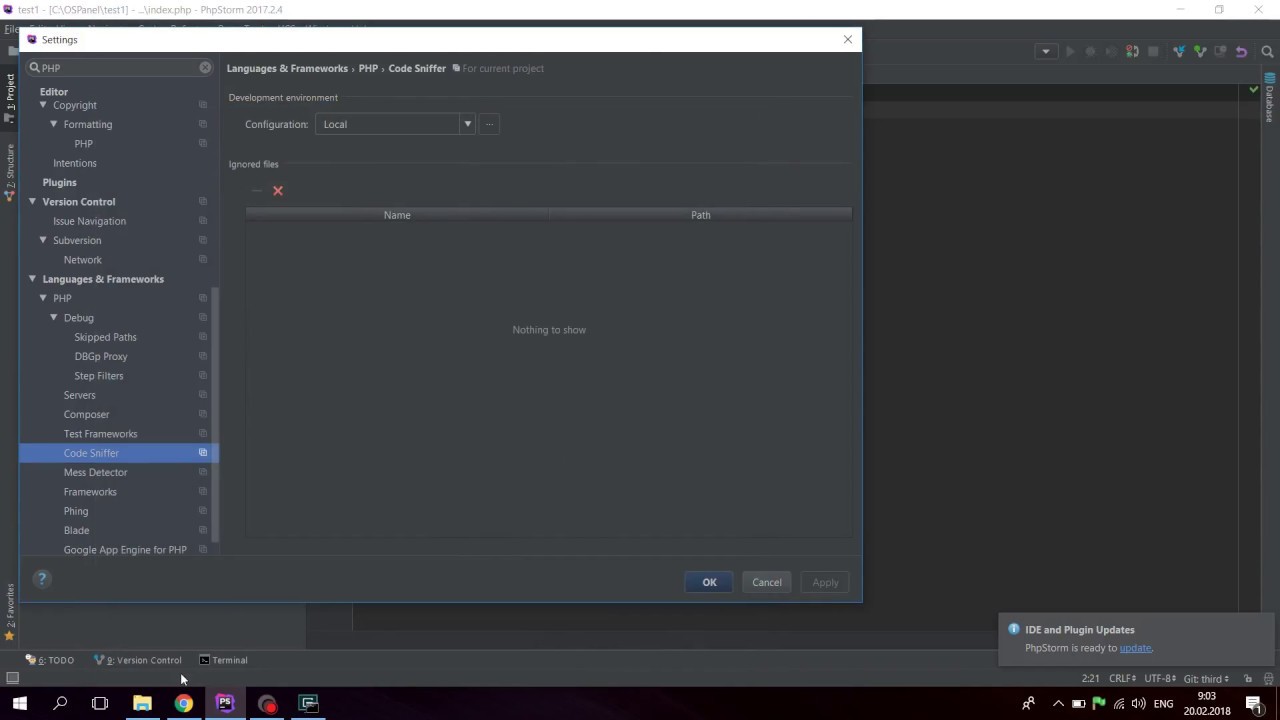
Task: Open Windows Task View from taskbar
Action: tap(100, 704)
